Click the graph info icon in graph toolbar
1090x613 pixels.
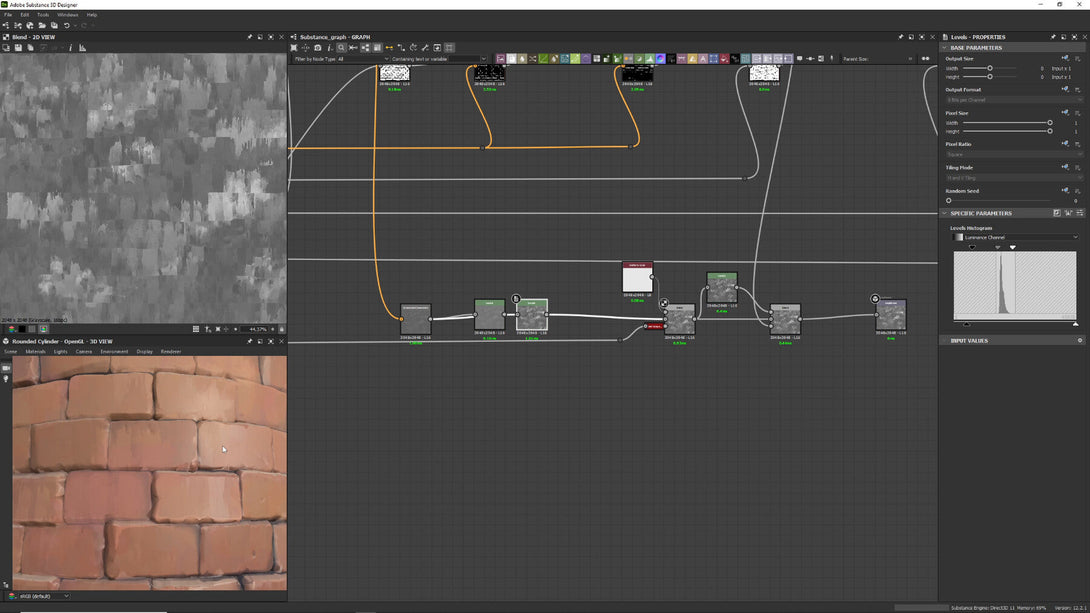tap(330, 48)
